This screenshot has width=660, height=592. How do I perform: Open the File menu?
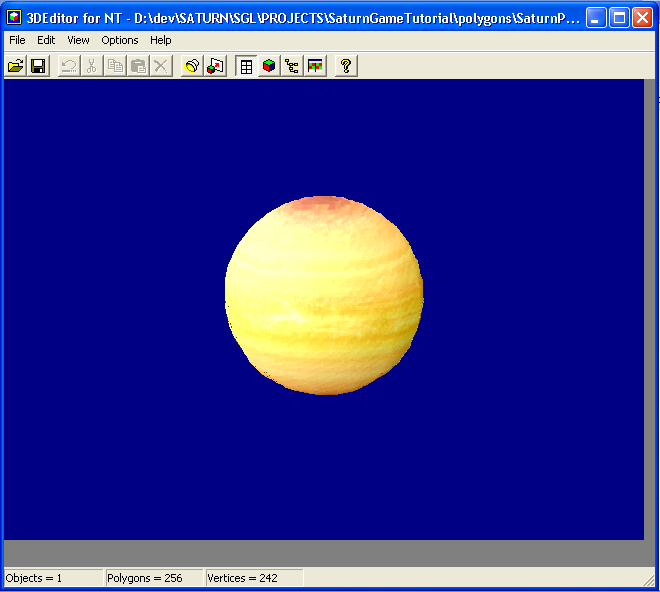(x=17, y=40)
